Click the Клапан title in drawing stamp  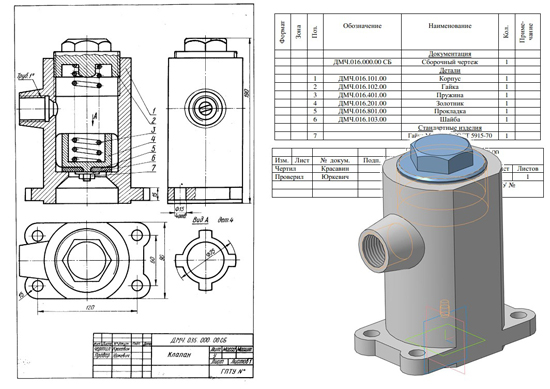(x=179, y=354)
